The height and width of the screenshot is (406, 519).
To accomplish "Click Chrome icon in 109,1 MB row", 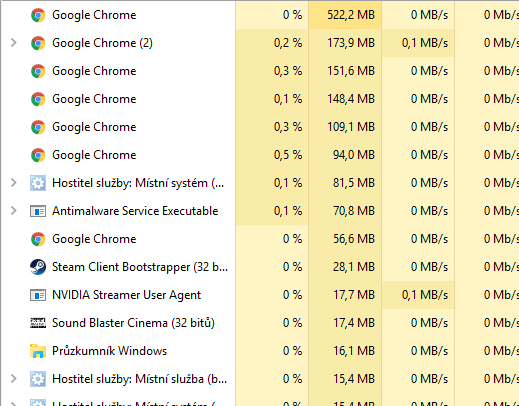I will click(38, 127).
